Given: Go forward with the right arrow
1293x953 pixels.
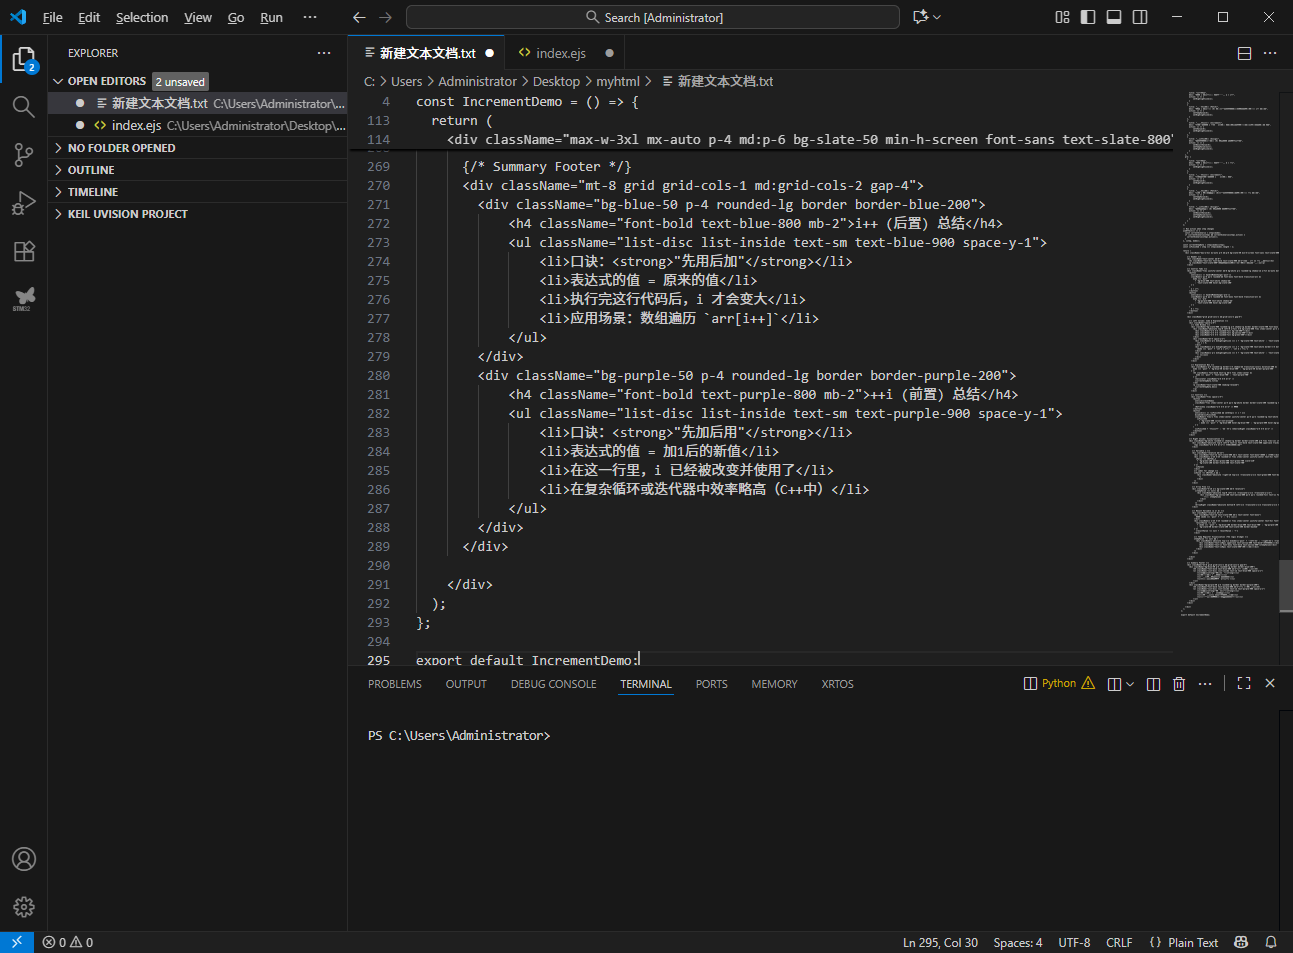Looking at the screenshot, I should tap(386, 17).
